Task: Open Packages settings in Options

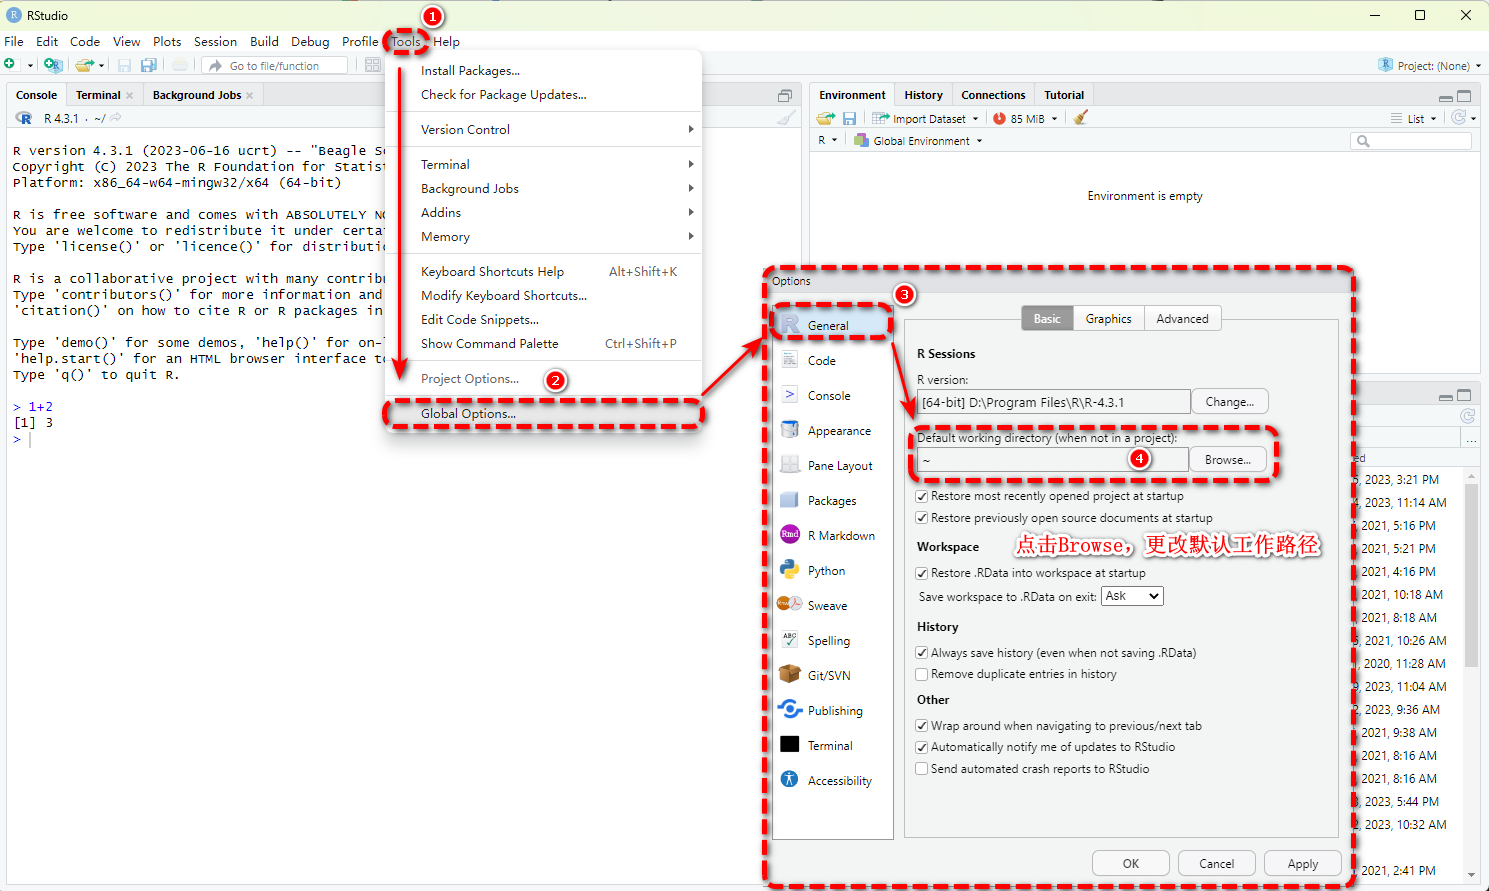Action: pyautogui.click(x=832, y=500)
